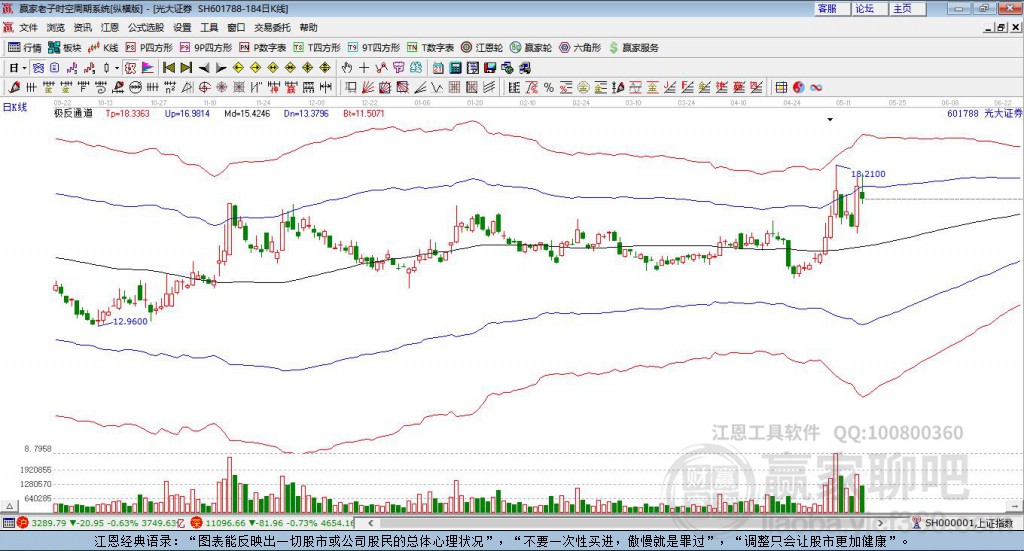This screenshot has height=551, width=1024.
Task: Open the P数字表 tool
Action: pyautogui.click(x=263, y=48)
